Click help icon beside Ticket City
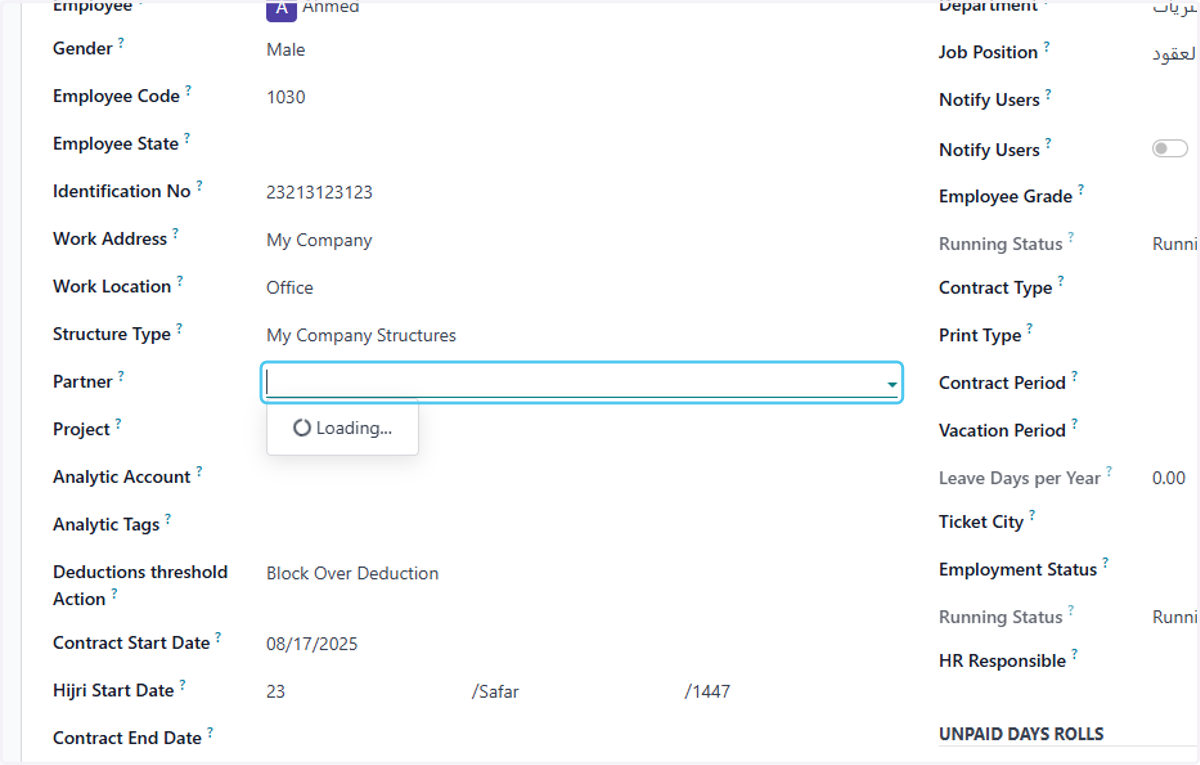The width and height of the screenshot is (1200, 765). (x=1032, y=516)
